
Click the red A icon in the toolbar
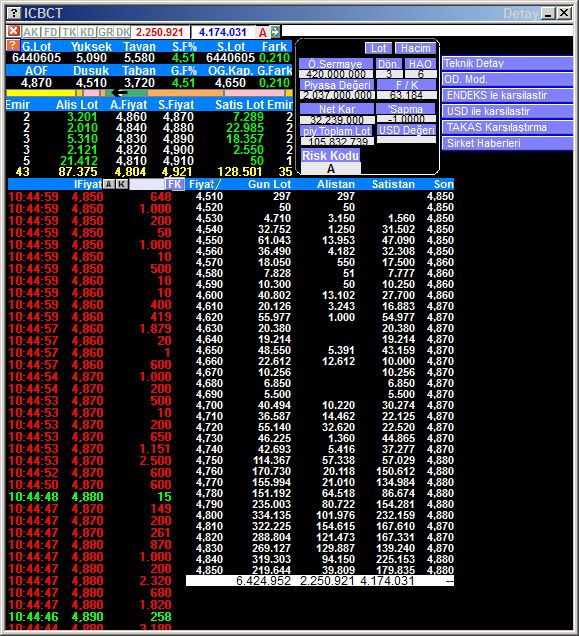pos(263,32)
